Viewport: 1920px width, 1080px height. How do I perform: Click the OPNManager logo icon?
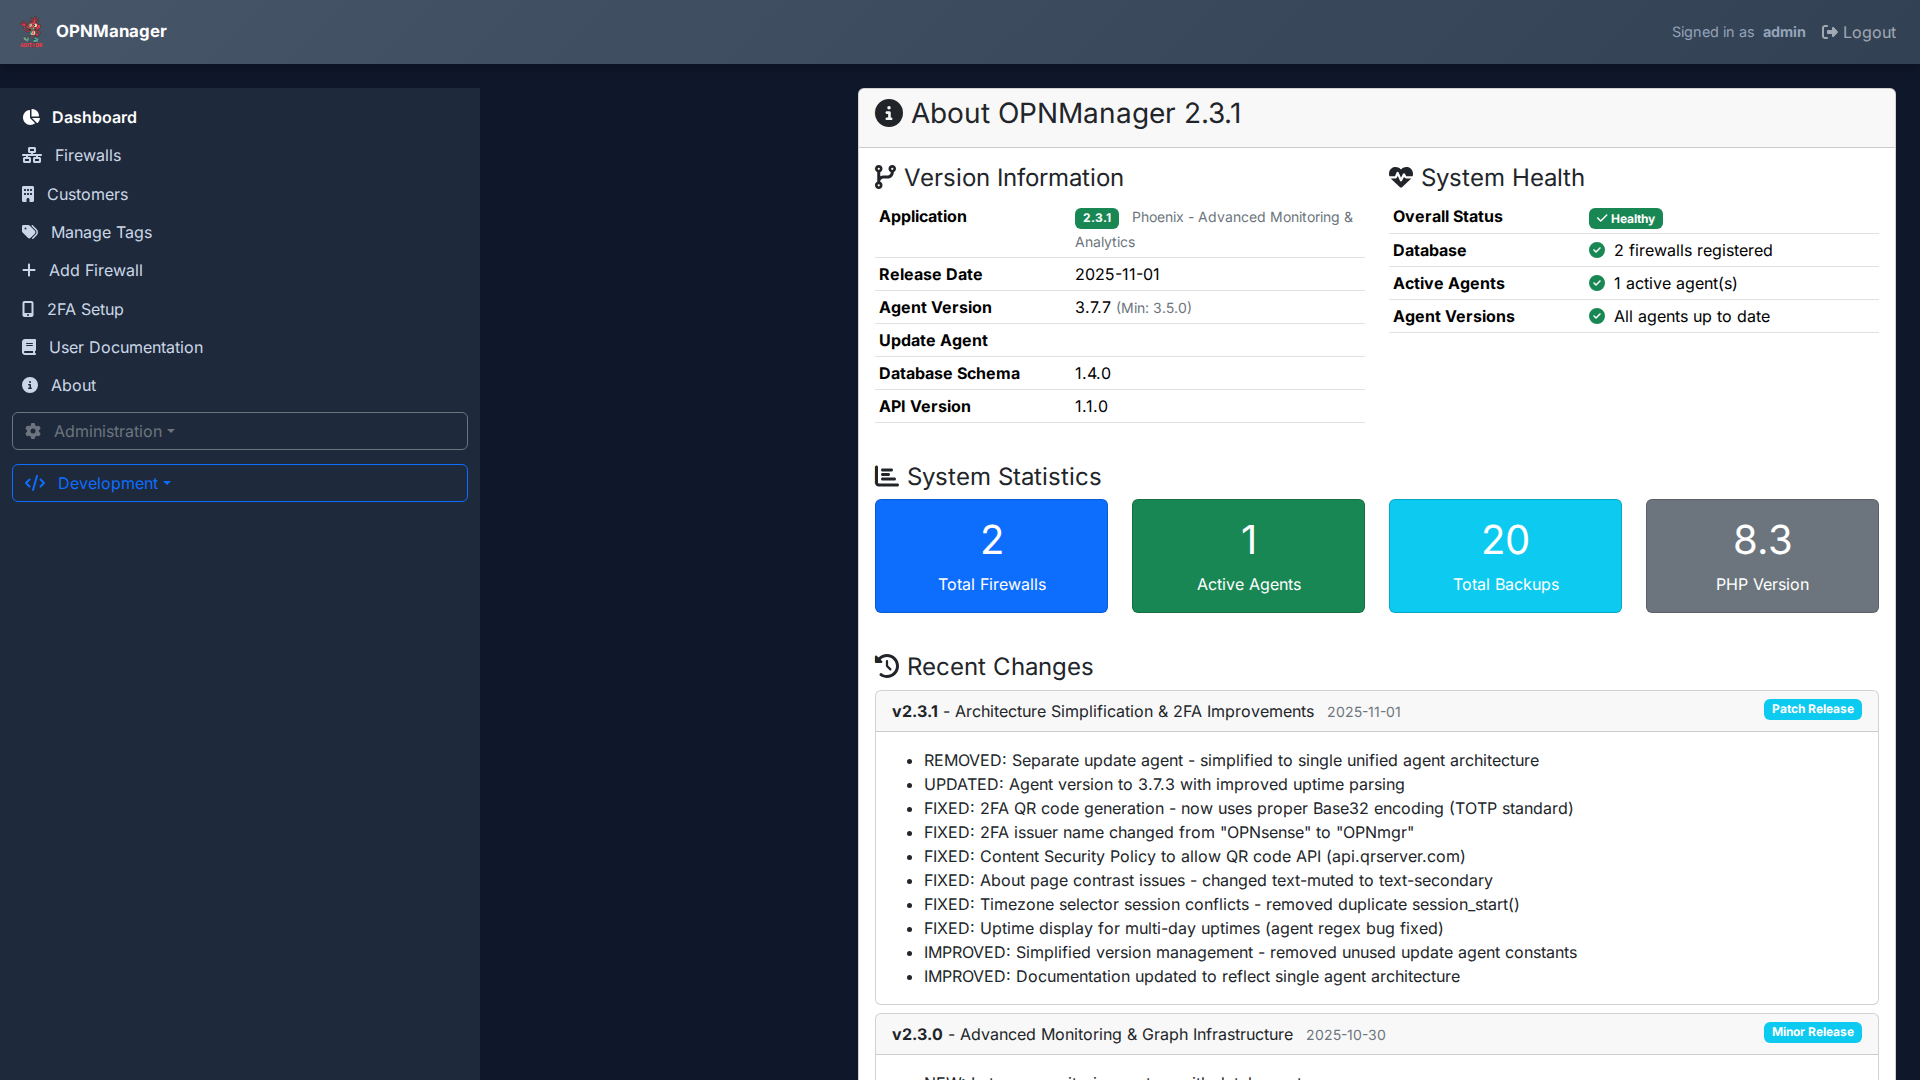[32, 32]
